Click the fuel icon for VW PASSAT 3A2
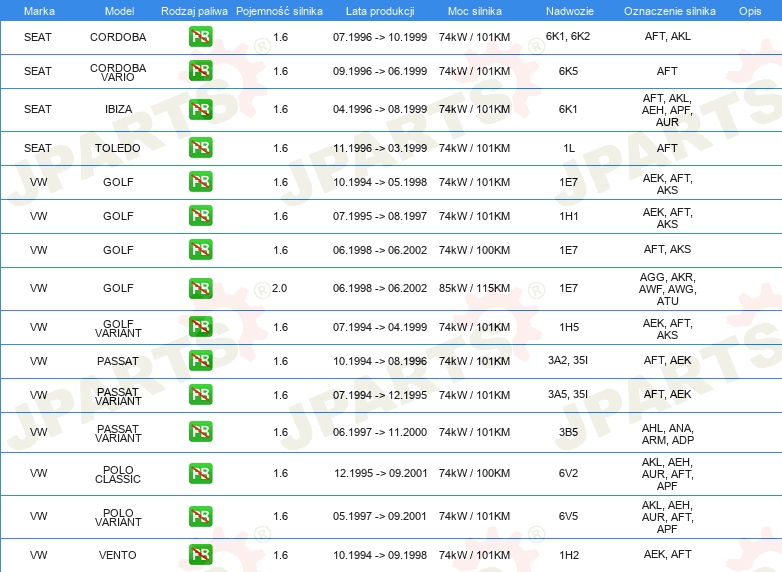The width and height of the screenshot is (782, 572). coord(200,361)
